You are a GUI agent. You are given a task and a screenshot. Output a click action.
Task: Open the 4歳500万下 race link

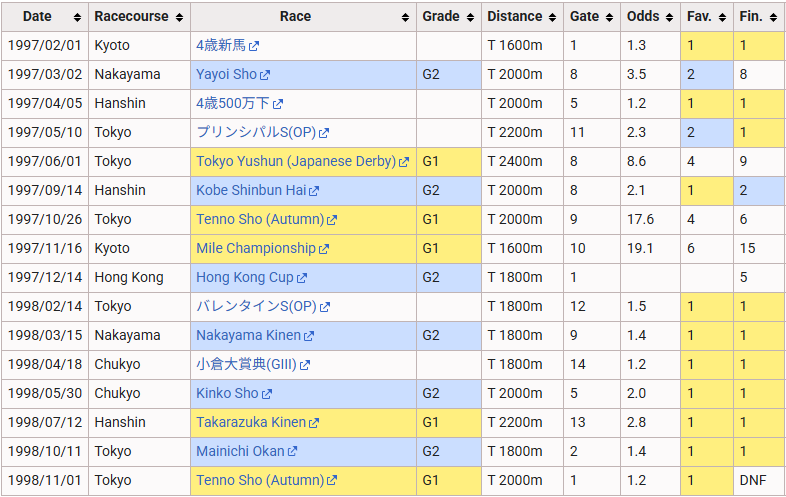(x=233, y=103)
